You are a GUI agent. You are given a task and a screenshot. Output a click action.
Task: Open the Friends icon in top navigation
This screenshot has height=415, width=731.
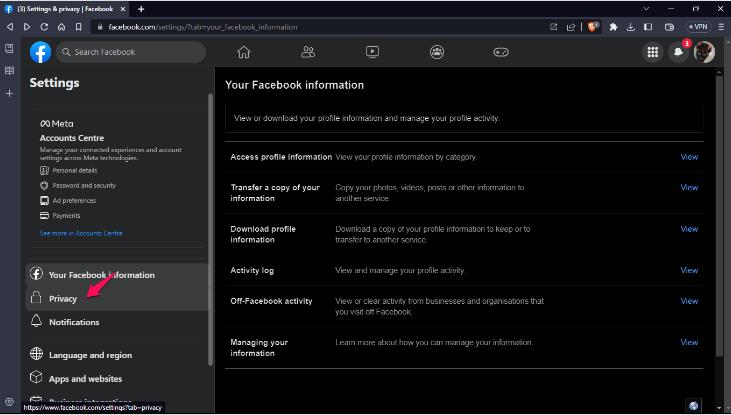308,52
